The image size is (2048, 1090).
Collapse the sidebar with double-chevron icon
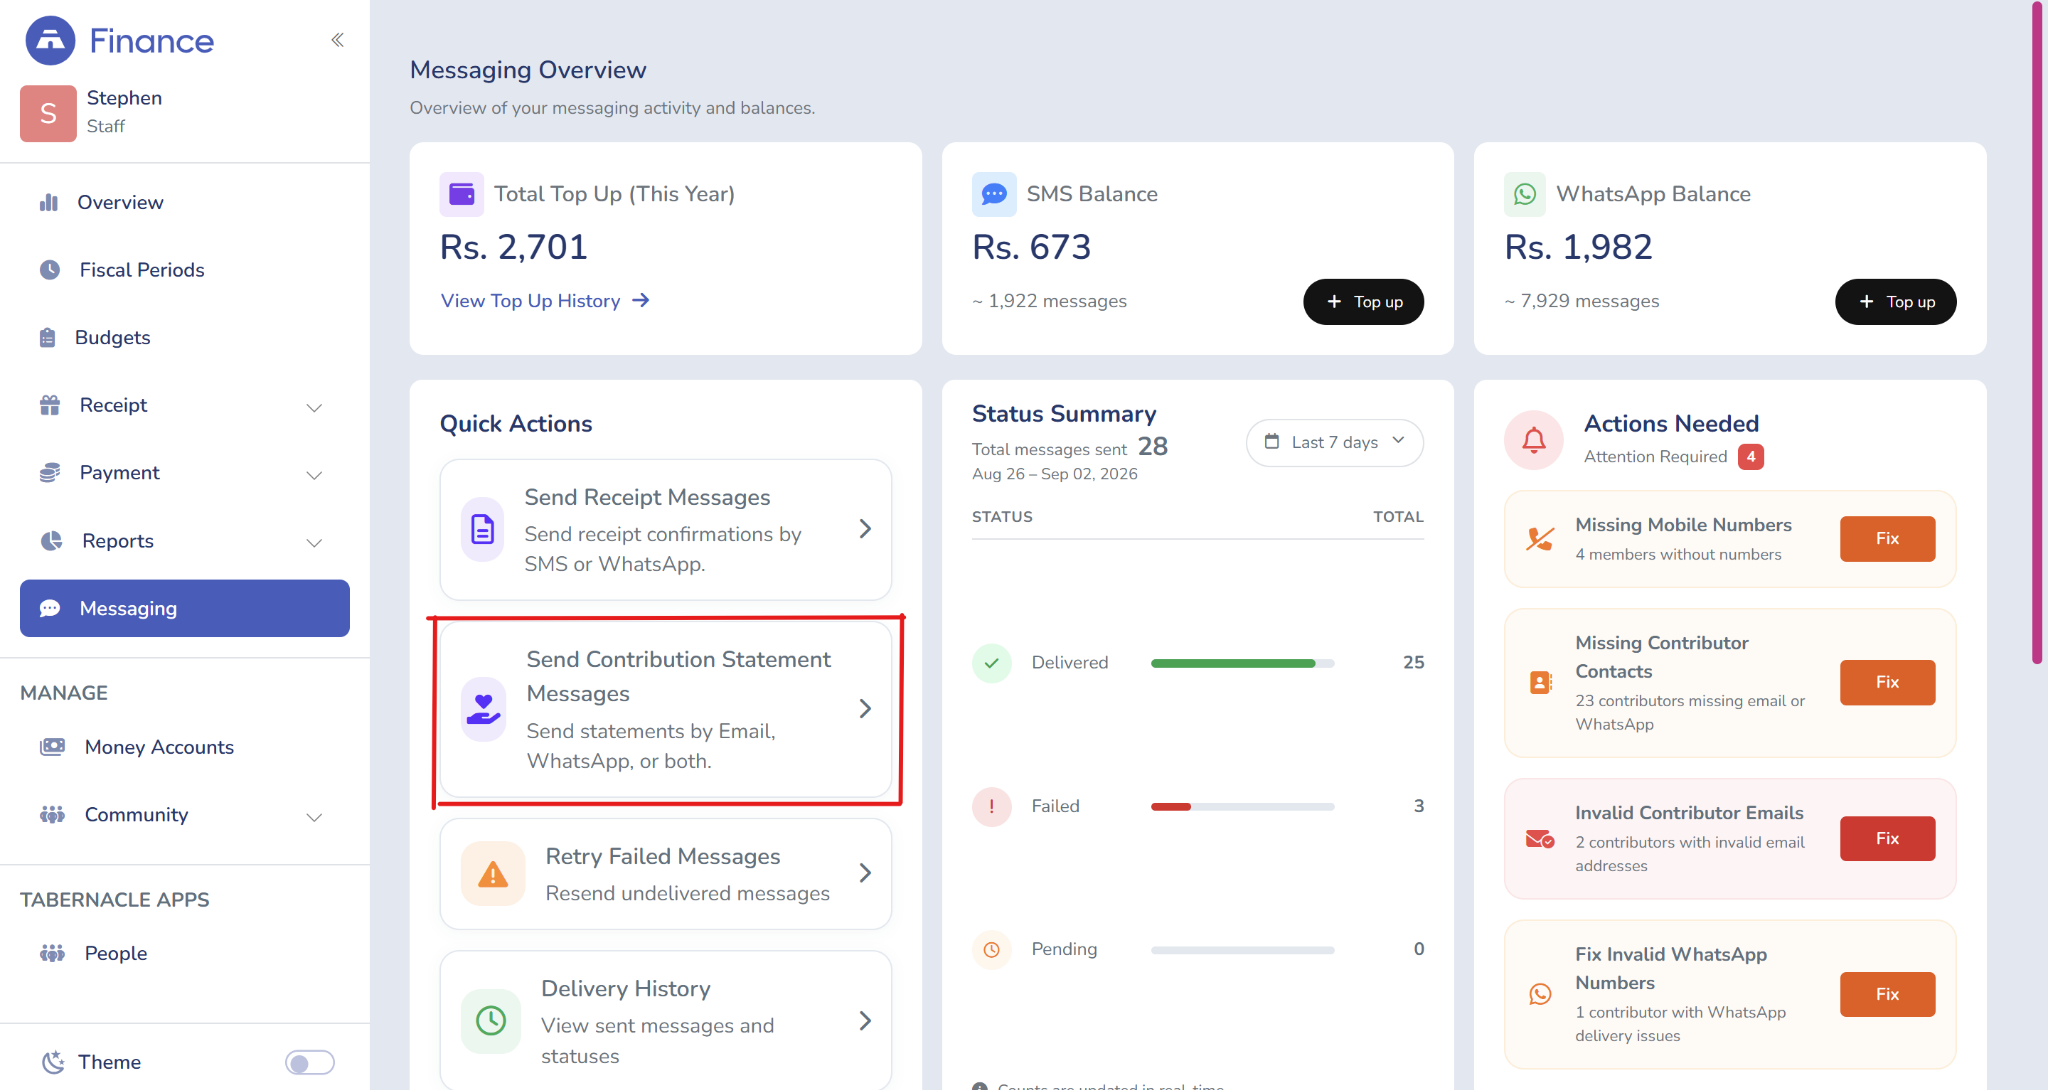click(x=337, y=40)
